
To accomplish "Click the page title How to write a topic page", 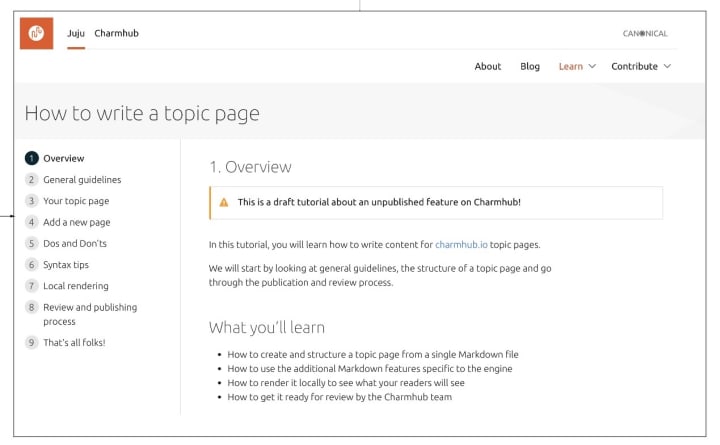I will click(x=142, y=113).
